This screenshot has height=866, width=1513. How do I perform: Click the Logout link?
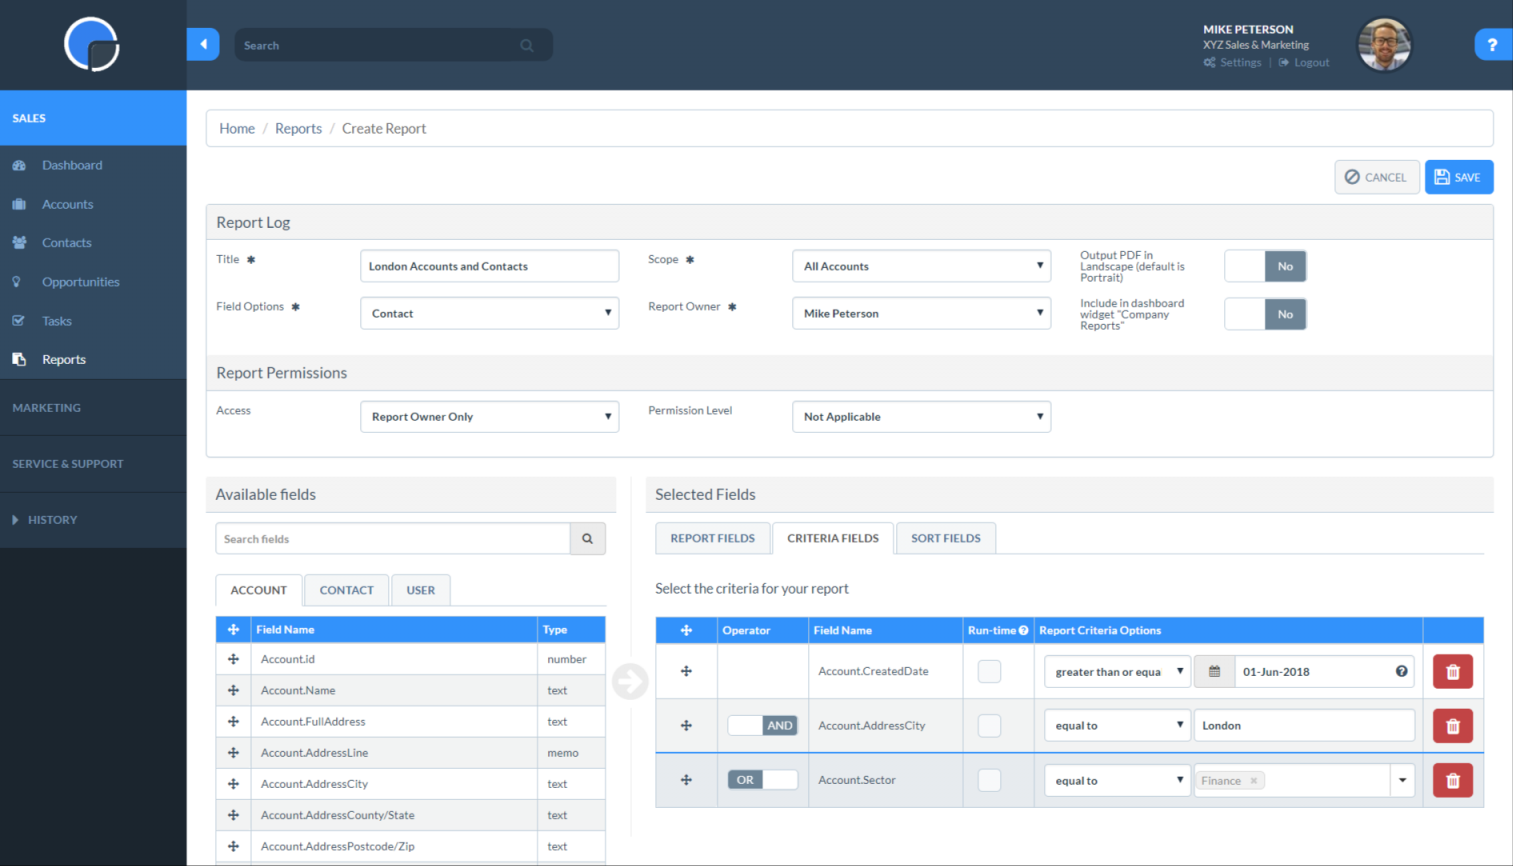[x=1304, y=62]
